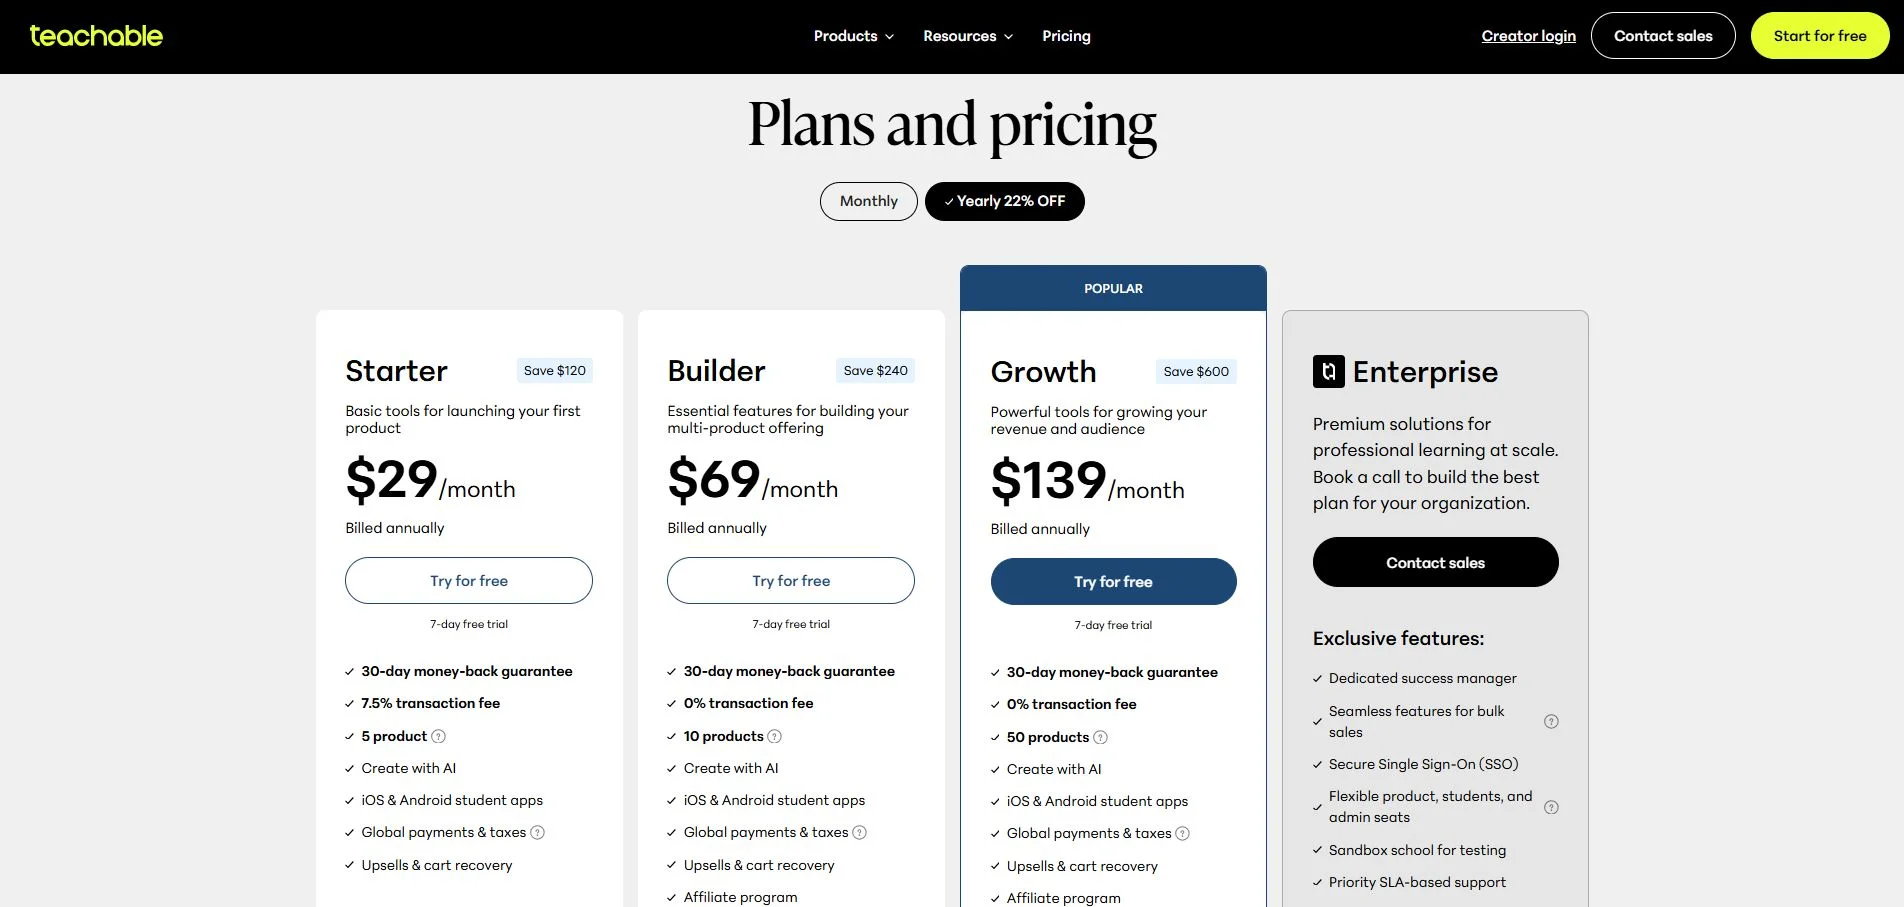Viewport: 1904px width, 907px height.
Task: Open the help tooltip for Builder's Global payments & taxes
Action: [x=861, y=832]
